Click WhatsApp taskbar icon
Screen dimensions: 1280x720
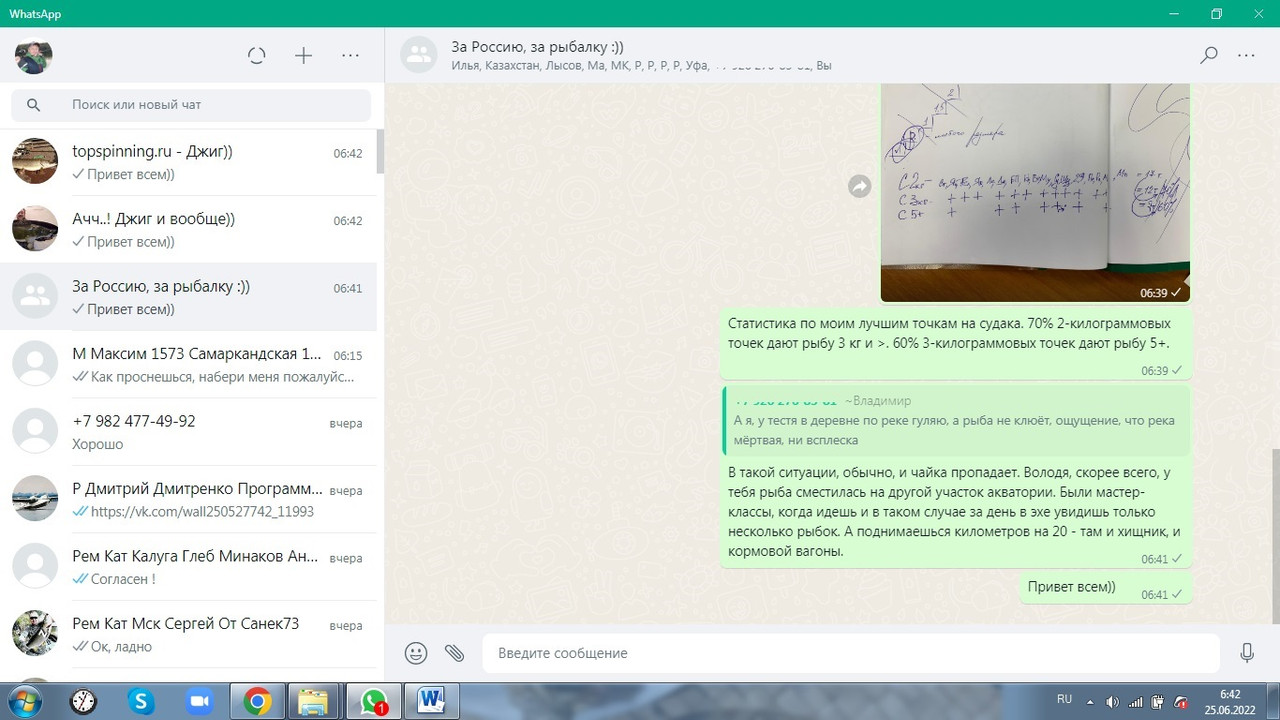373,702
